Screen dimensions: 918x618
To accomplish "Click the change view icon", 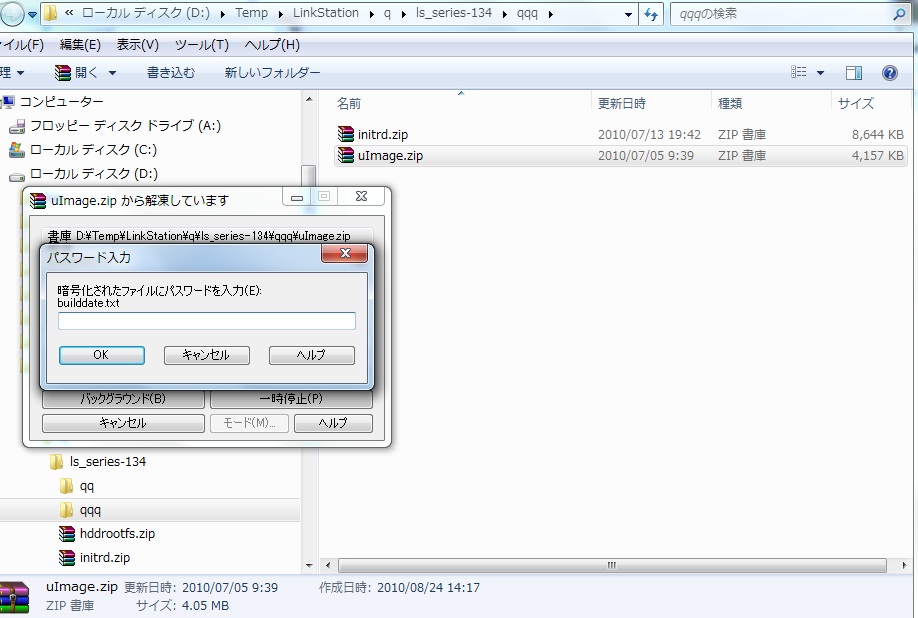I will click(799, 72).
